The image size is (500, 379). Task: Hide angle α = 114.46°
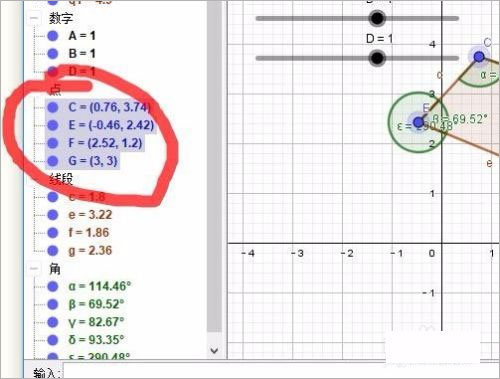pos(53,286)
